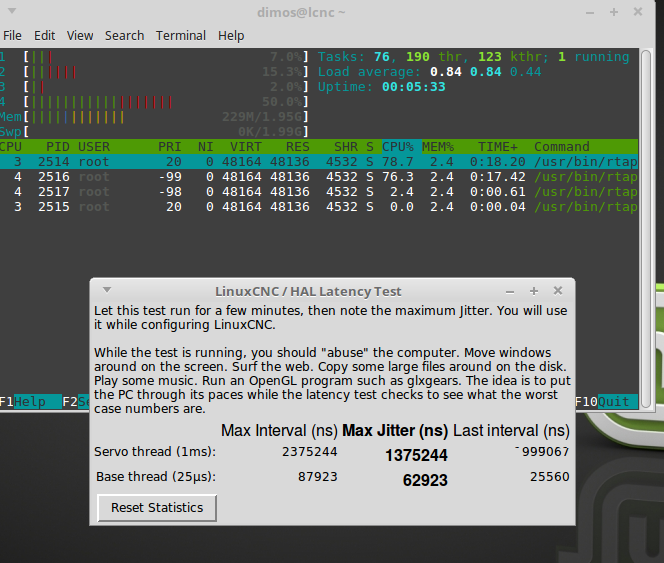Open the View menu in terminal

coord(80,36)
